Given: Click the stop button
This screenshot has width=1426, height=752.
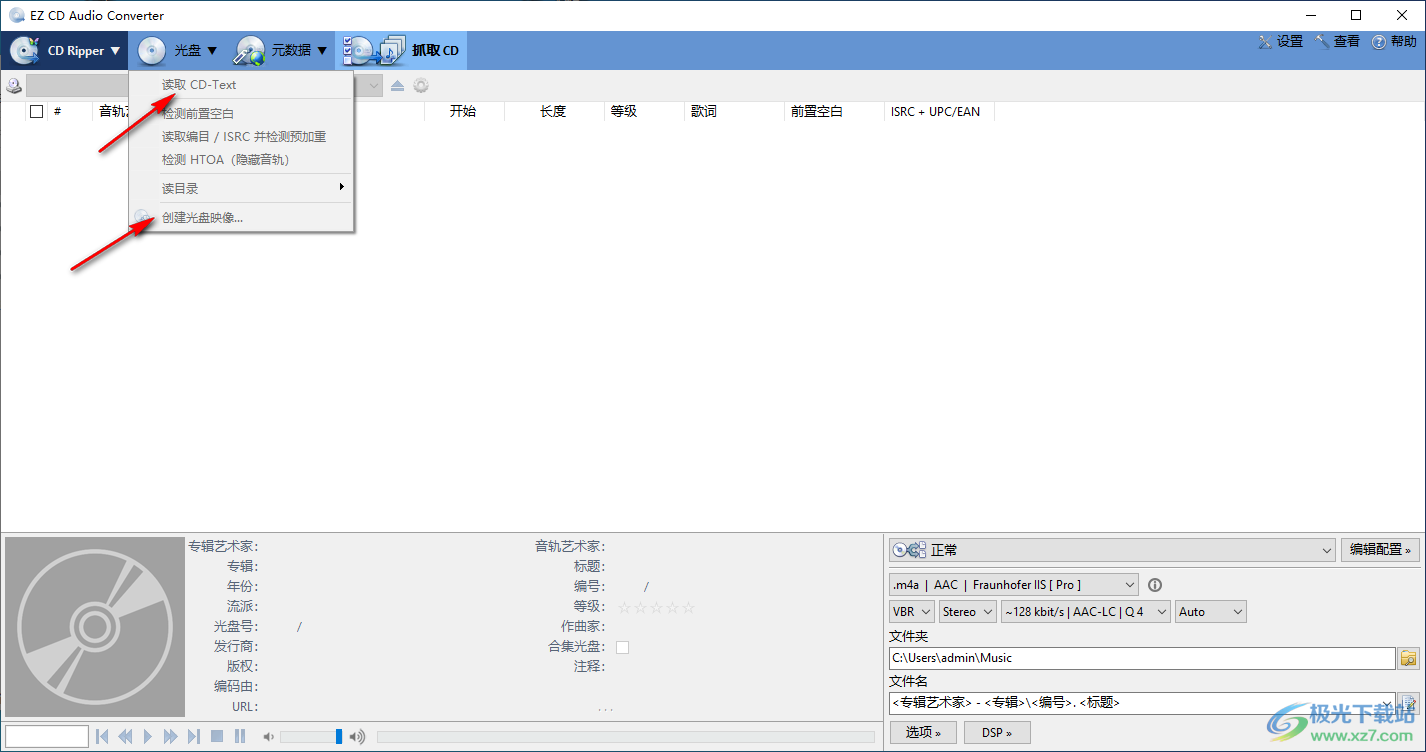Looking at the screenshot, I should 217,737.
